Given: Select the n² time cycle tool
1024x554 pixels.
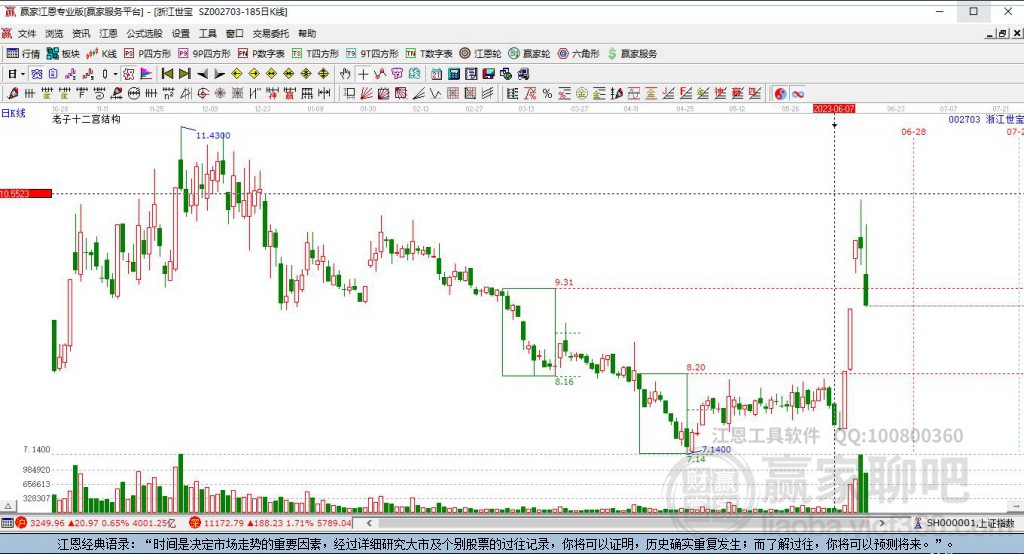Looking at the screenshot, I should pos(168,93).
